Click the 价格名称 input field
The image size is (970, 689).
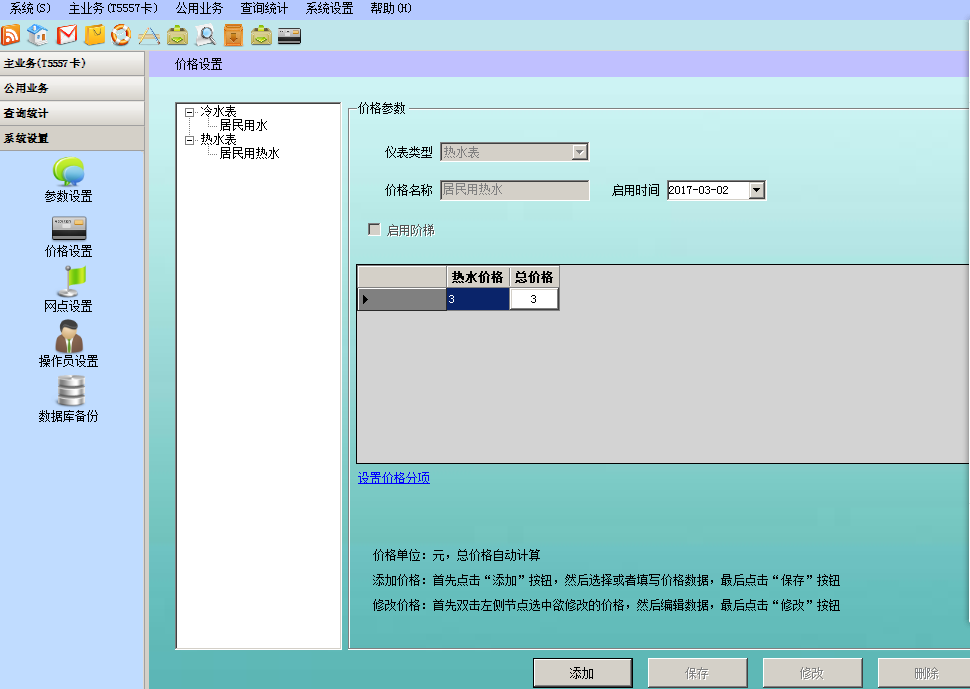515,190
